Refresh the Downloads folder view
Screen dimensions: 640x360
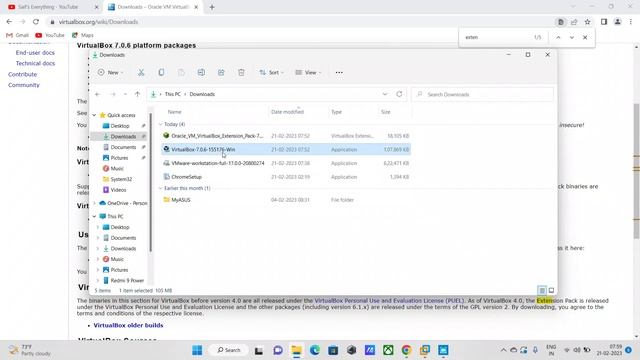coord(399,94)
